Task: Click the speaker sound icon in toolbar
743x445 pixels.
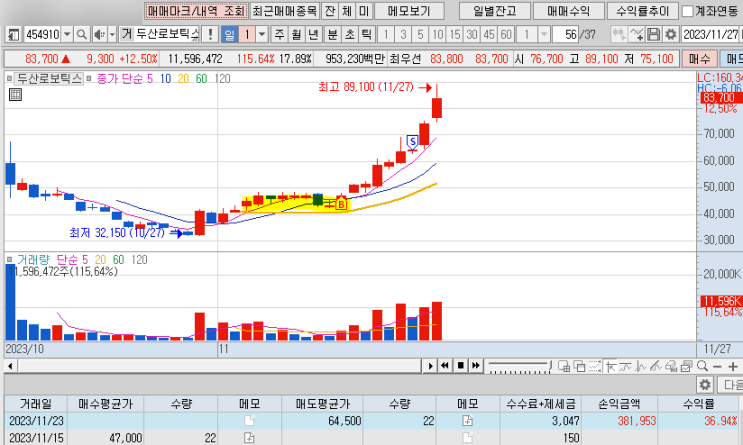Action: 99,35
